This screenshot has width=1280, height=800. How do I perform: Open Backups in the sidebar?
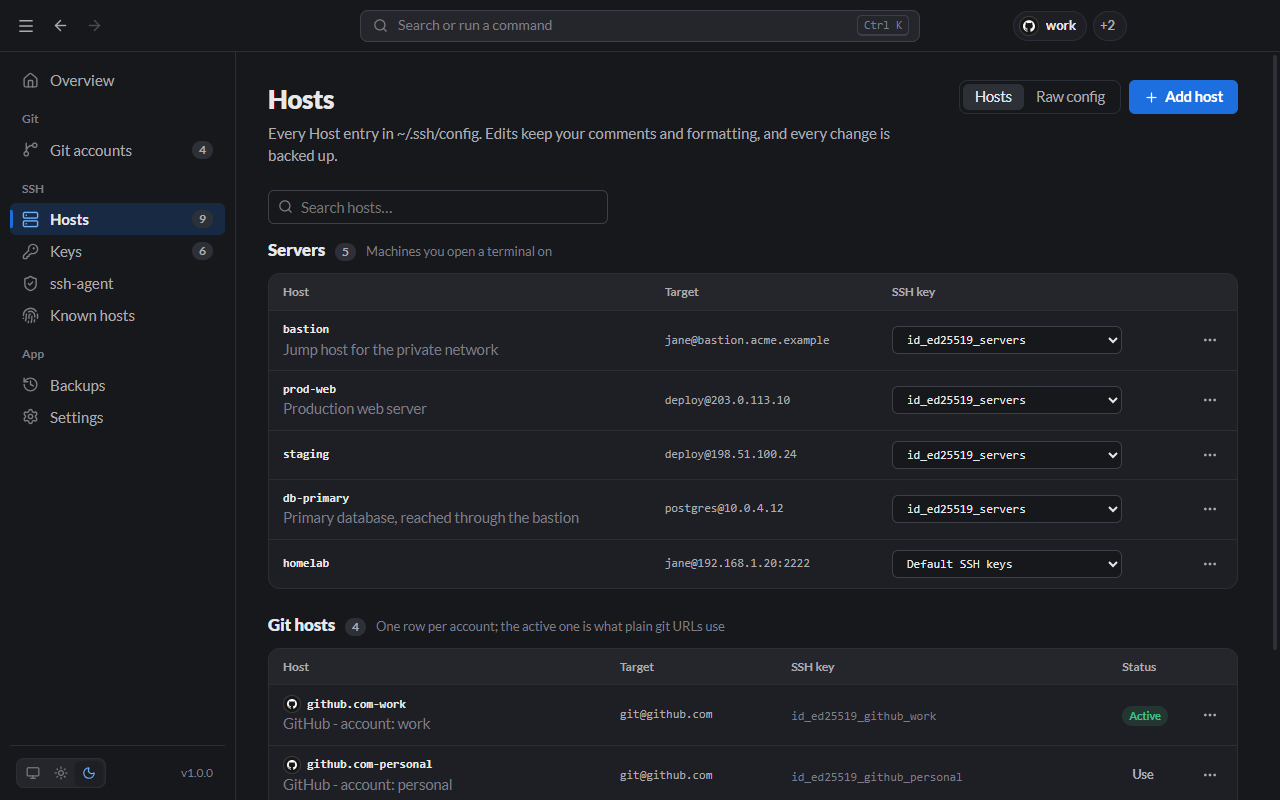(117, 386)
